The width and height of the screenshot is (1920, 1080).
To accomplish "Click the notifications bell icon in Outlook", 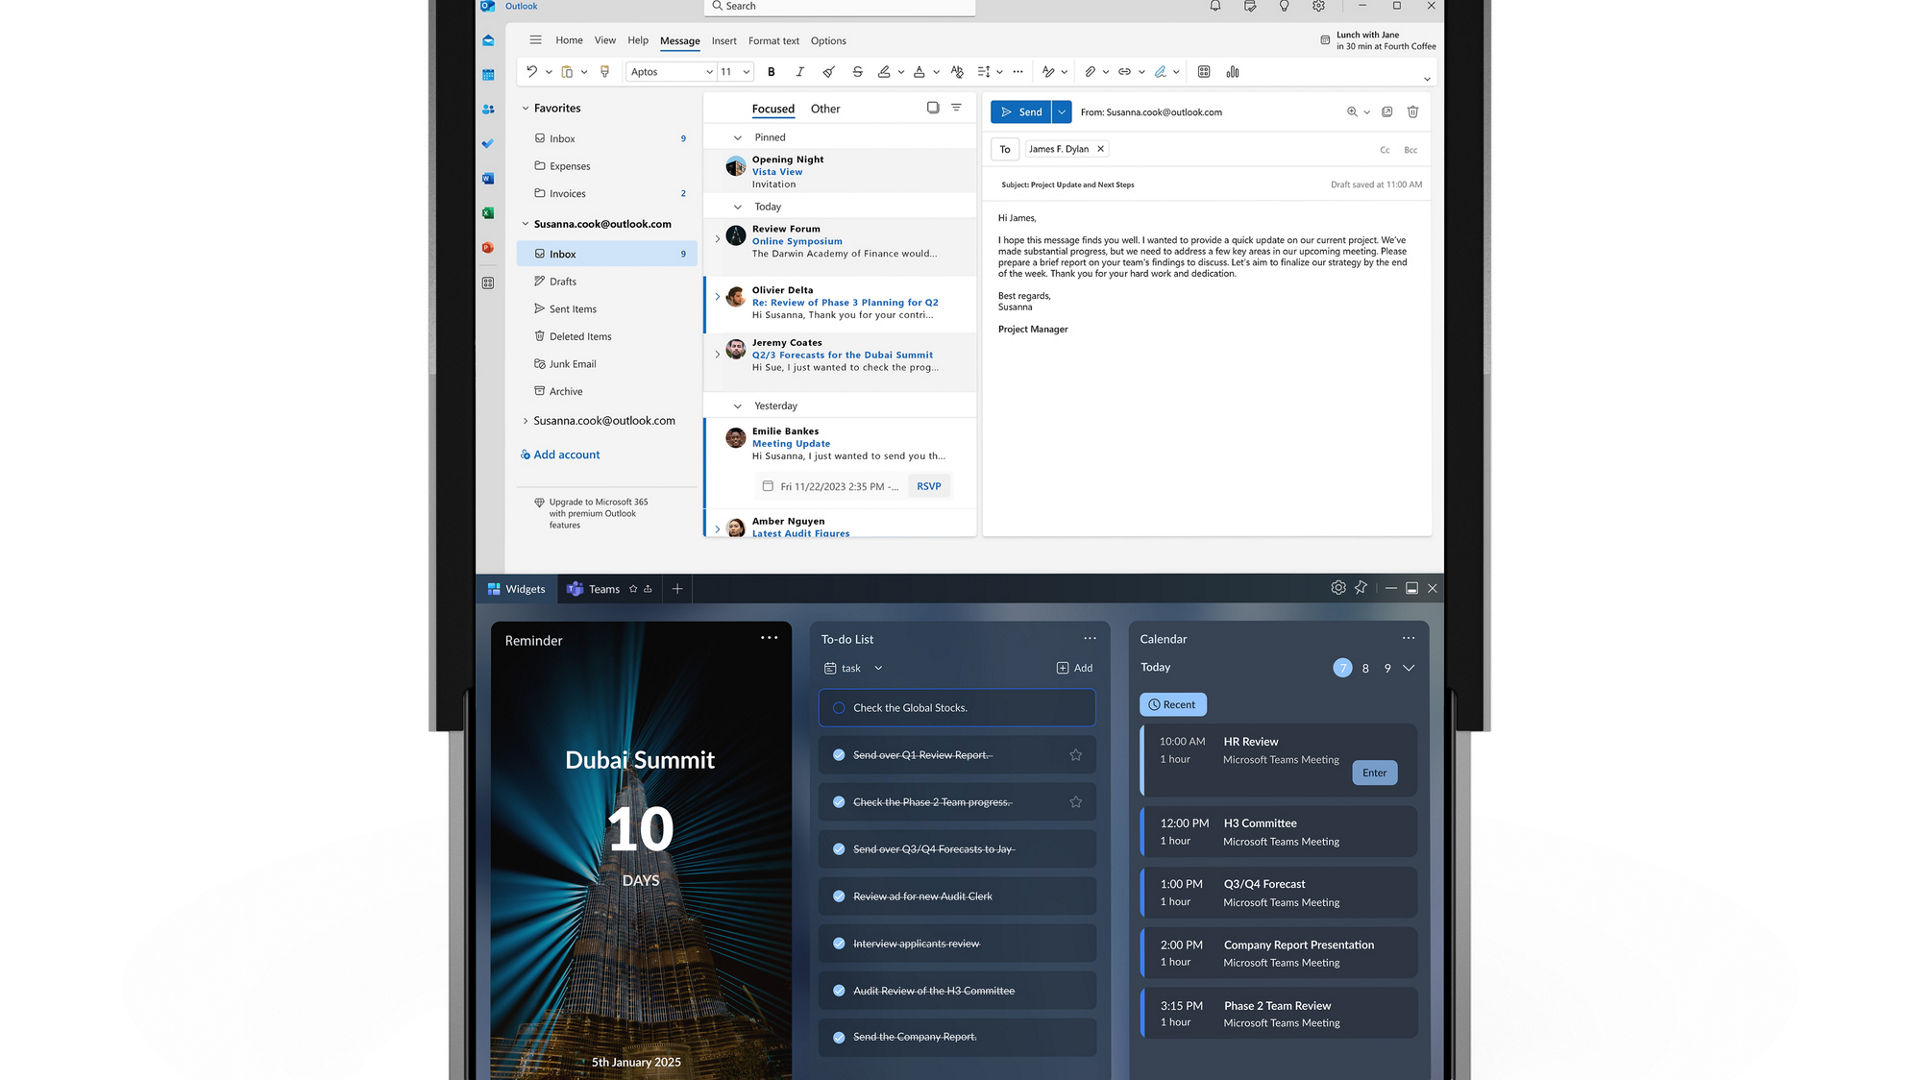I will pos(1215,6).
